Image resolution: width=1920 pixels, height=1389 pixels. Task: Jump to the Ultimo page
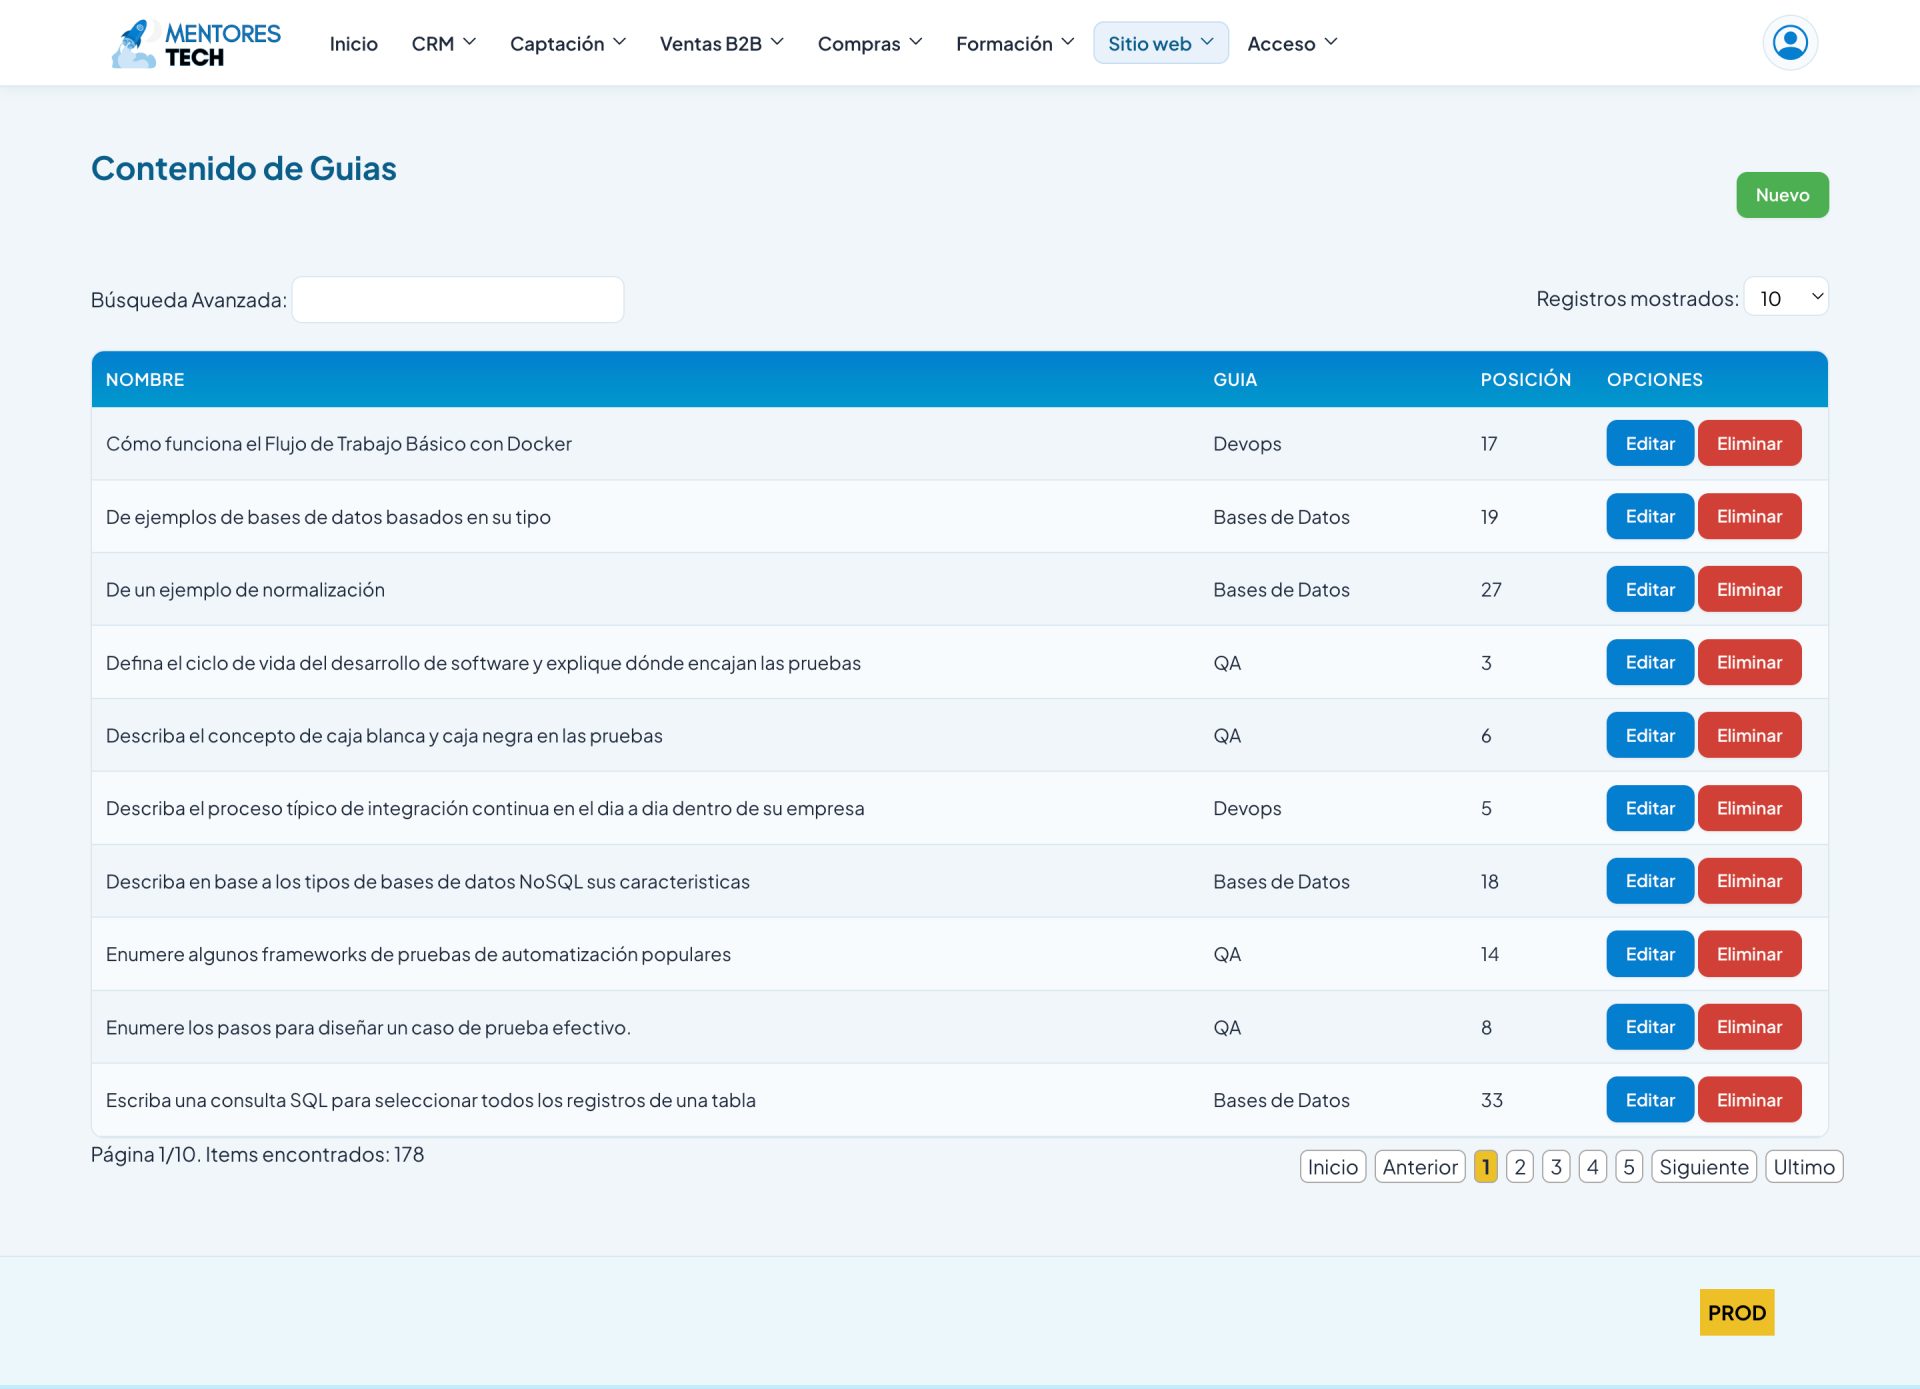(1803, 1167)
